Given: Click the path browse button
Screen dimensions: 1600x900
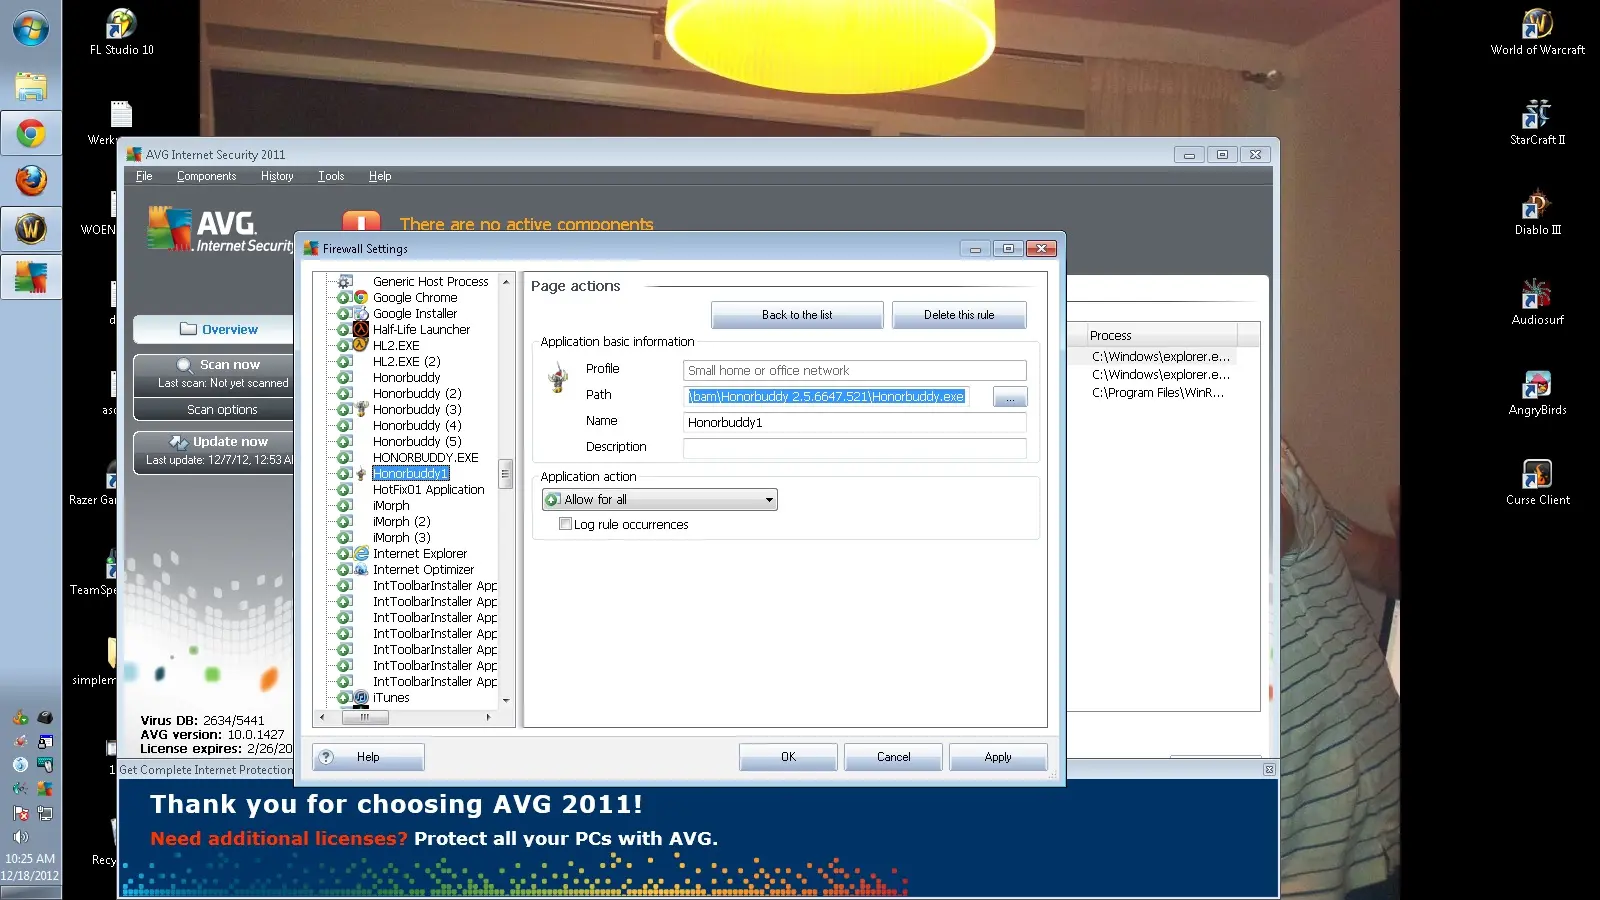Looking at the screenshot, I should click(x=1010, y=398).
